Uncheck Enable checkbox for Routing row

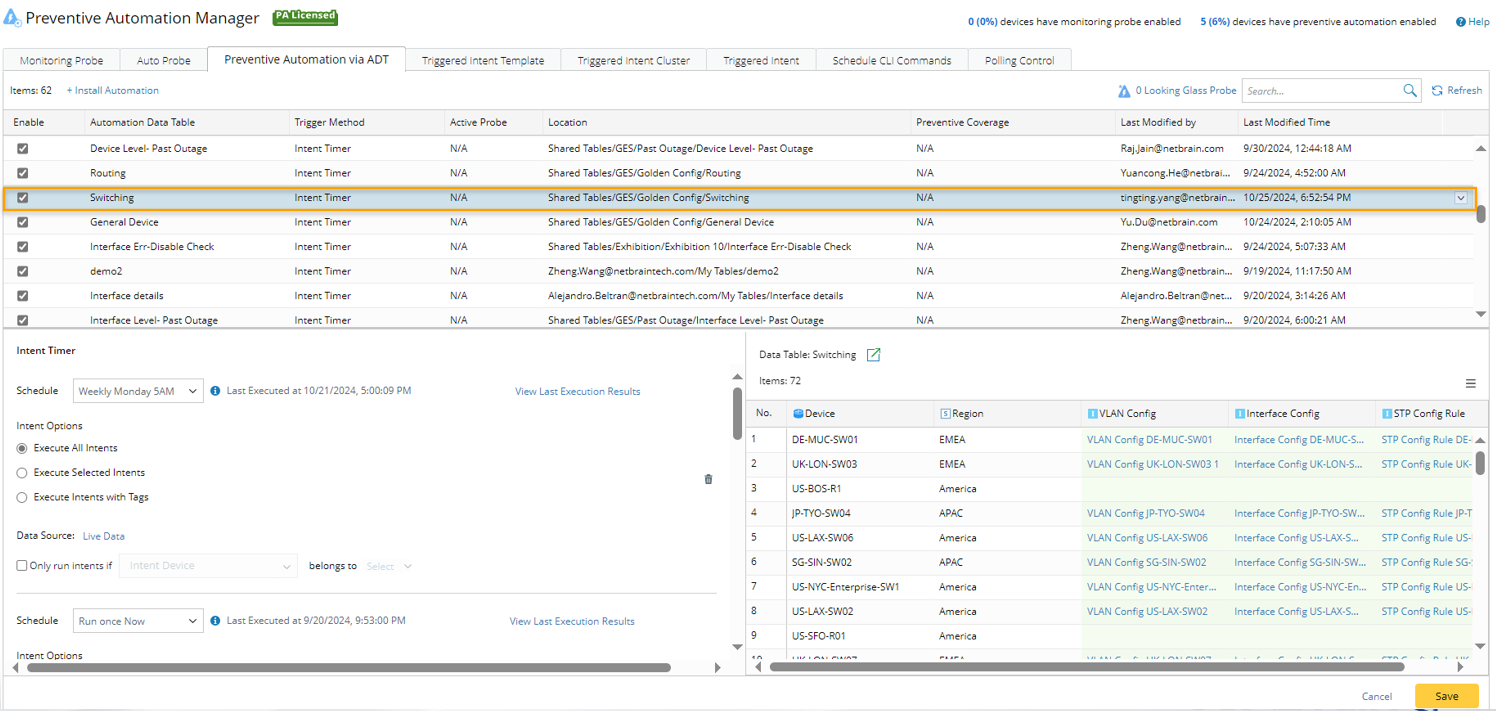[x=23, y=173]
